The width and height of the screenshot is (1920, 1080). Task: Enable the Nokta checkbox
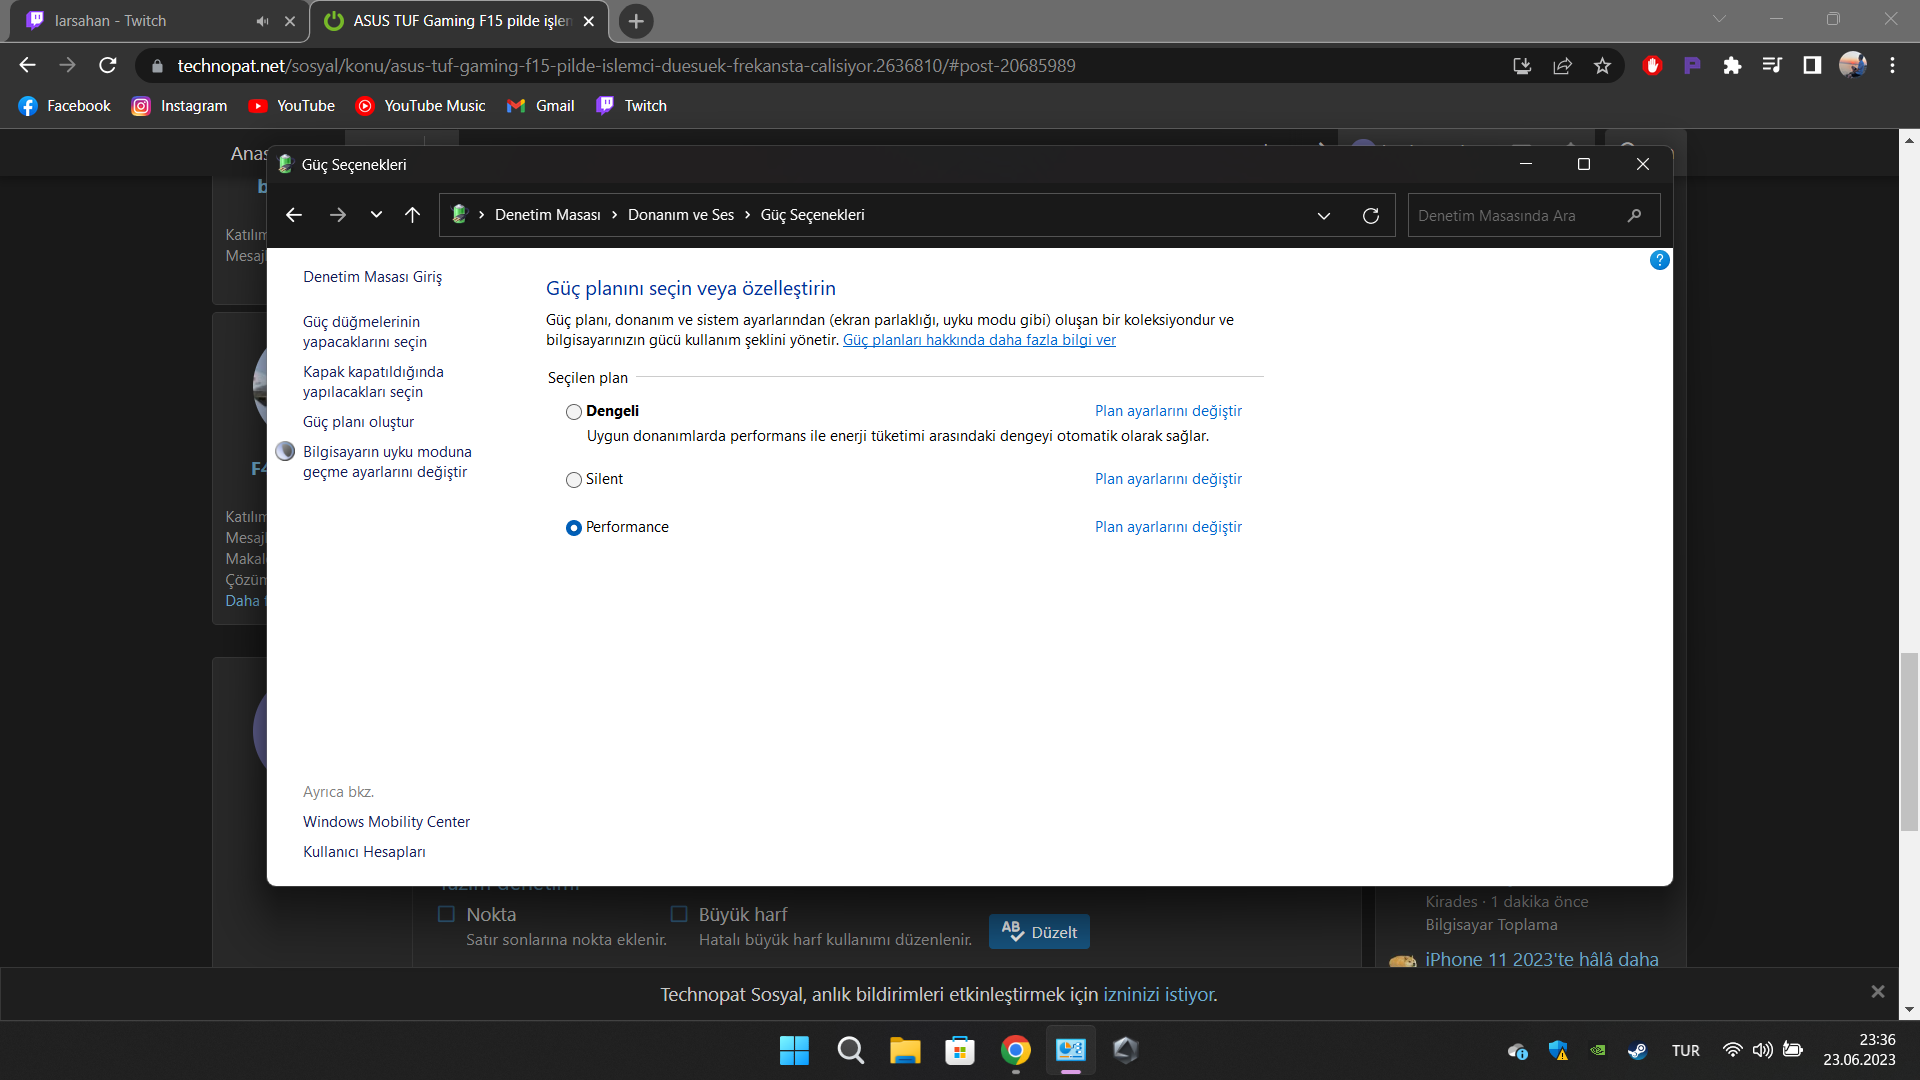tap(447, 914)
